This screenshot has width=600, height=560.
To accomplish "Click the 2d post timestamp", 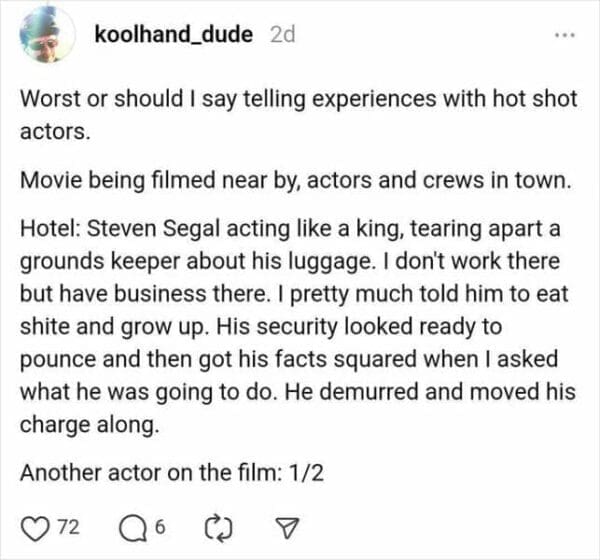I will click(283, 34).
